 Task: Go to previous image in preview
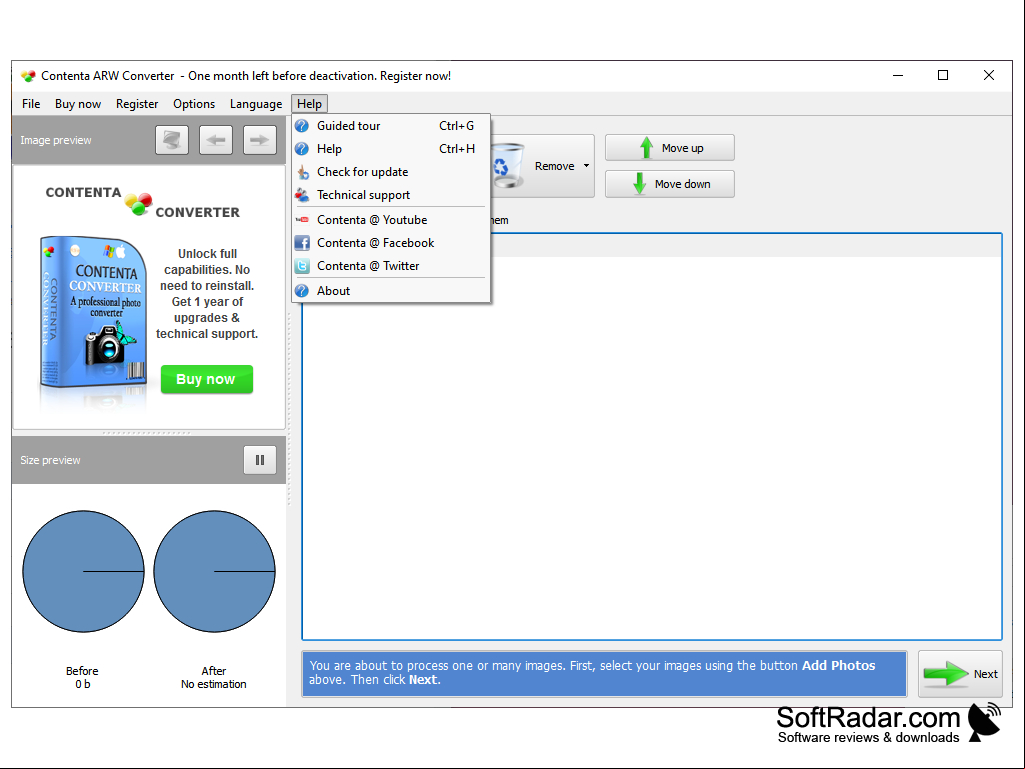tap(216, 140)
